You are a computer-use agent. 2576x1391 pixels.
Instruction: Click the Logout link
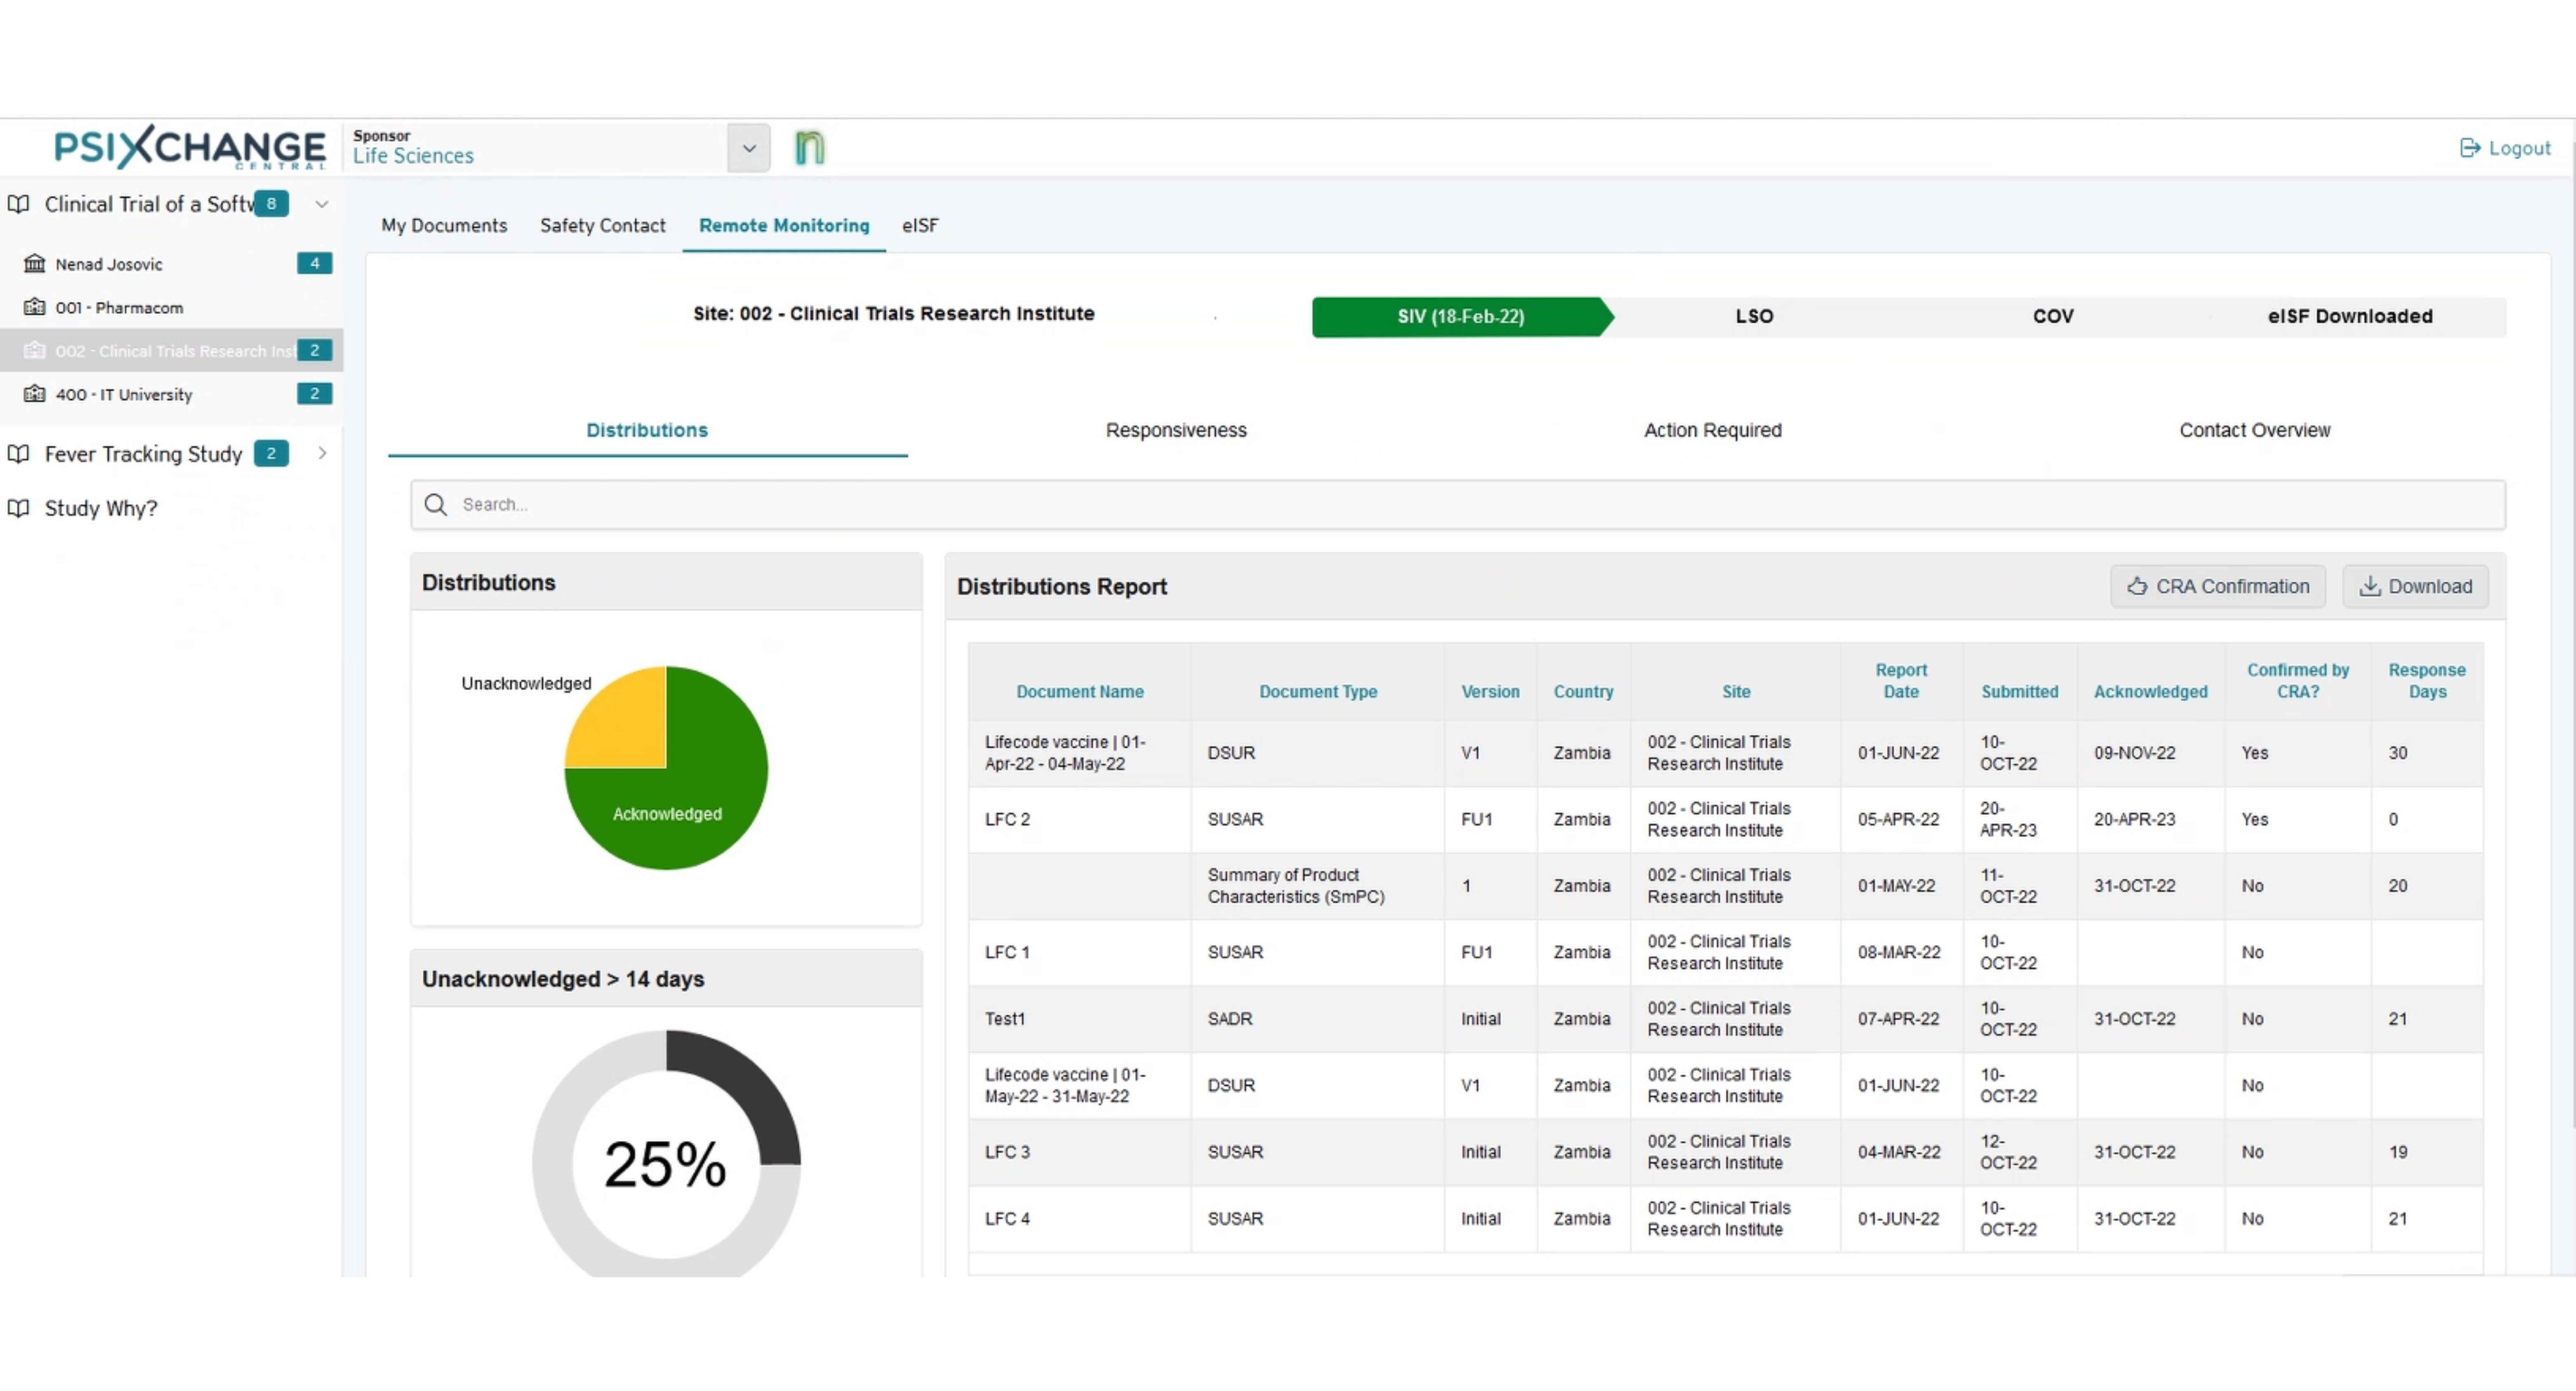(x=2506, y=148)
